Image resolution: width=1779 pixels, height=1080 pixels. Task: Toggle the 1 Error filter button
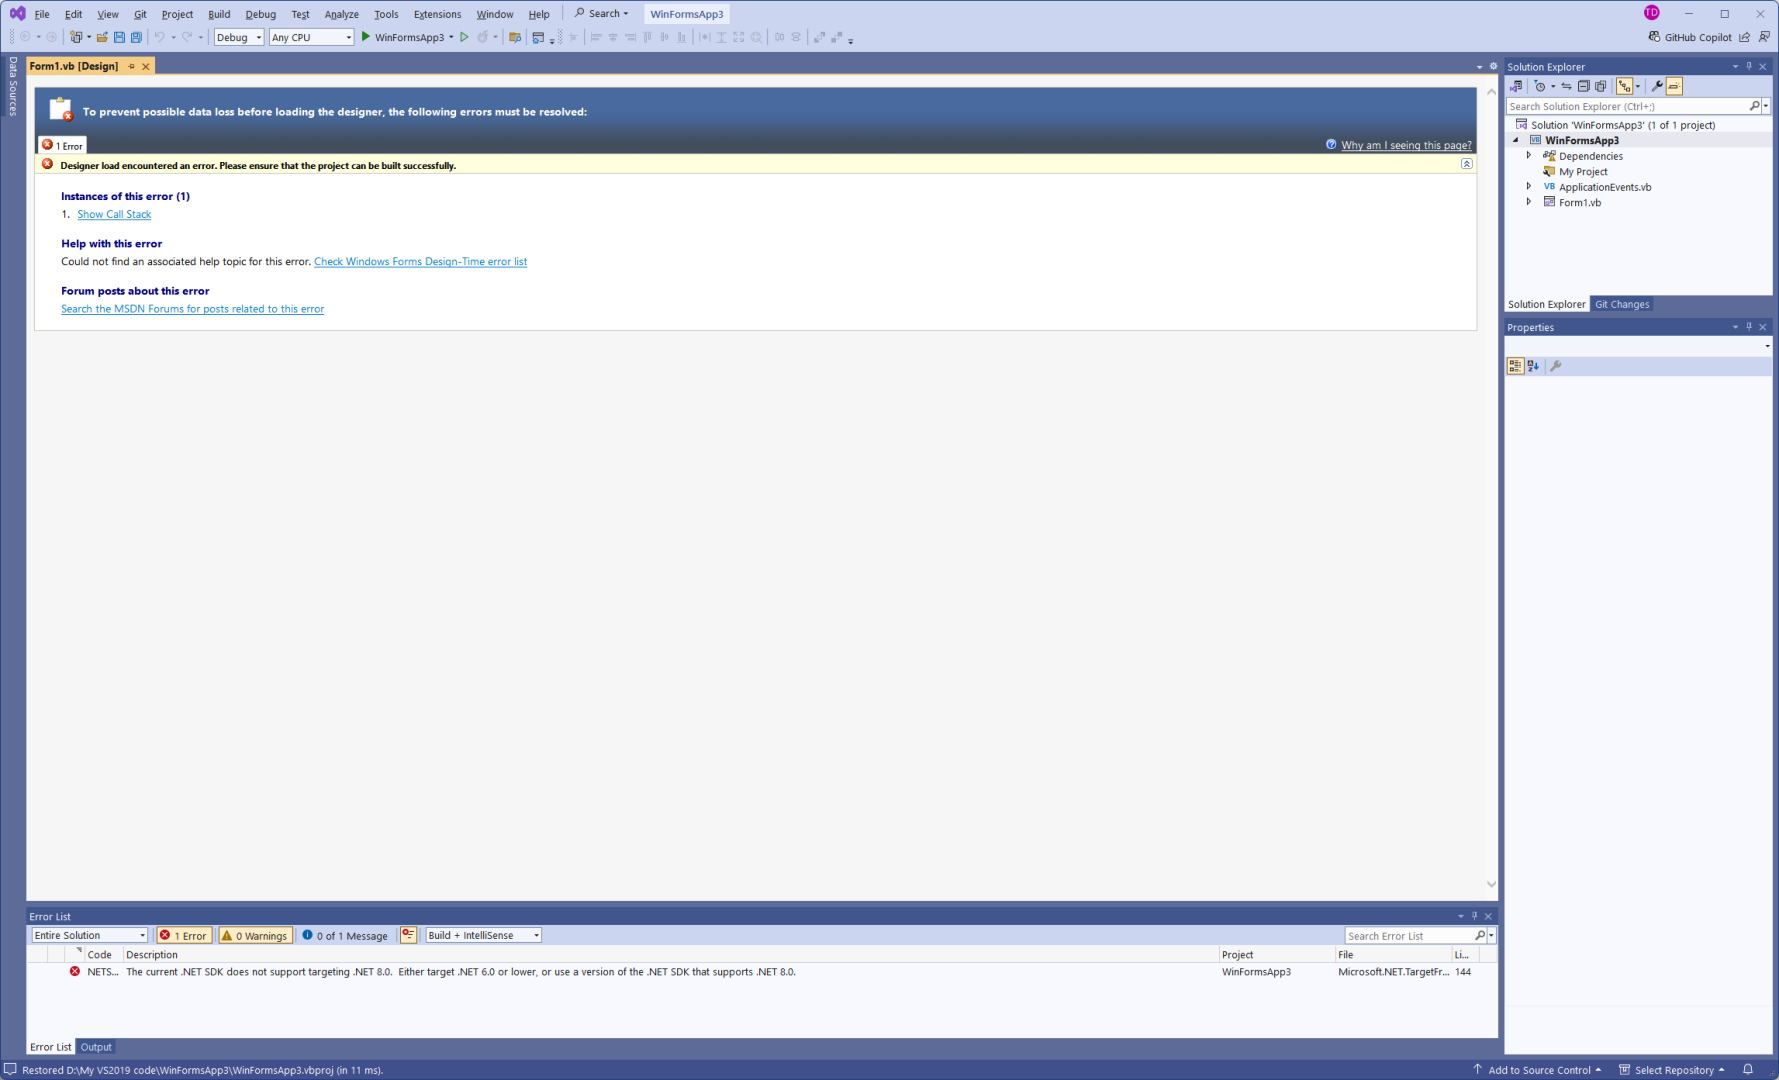184,935
